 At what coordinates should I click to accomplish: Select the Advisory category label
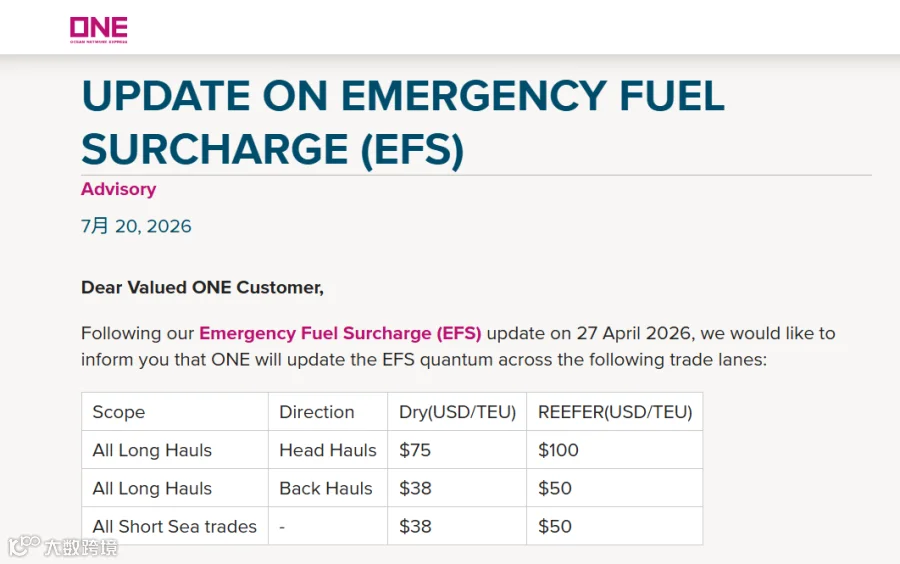point(118,189)
